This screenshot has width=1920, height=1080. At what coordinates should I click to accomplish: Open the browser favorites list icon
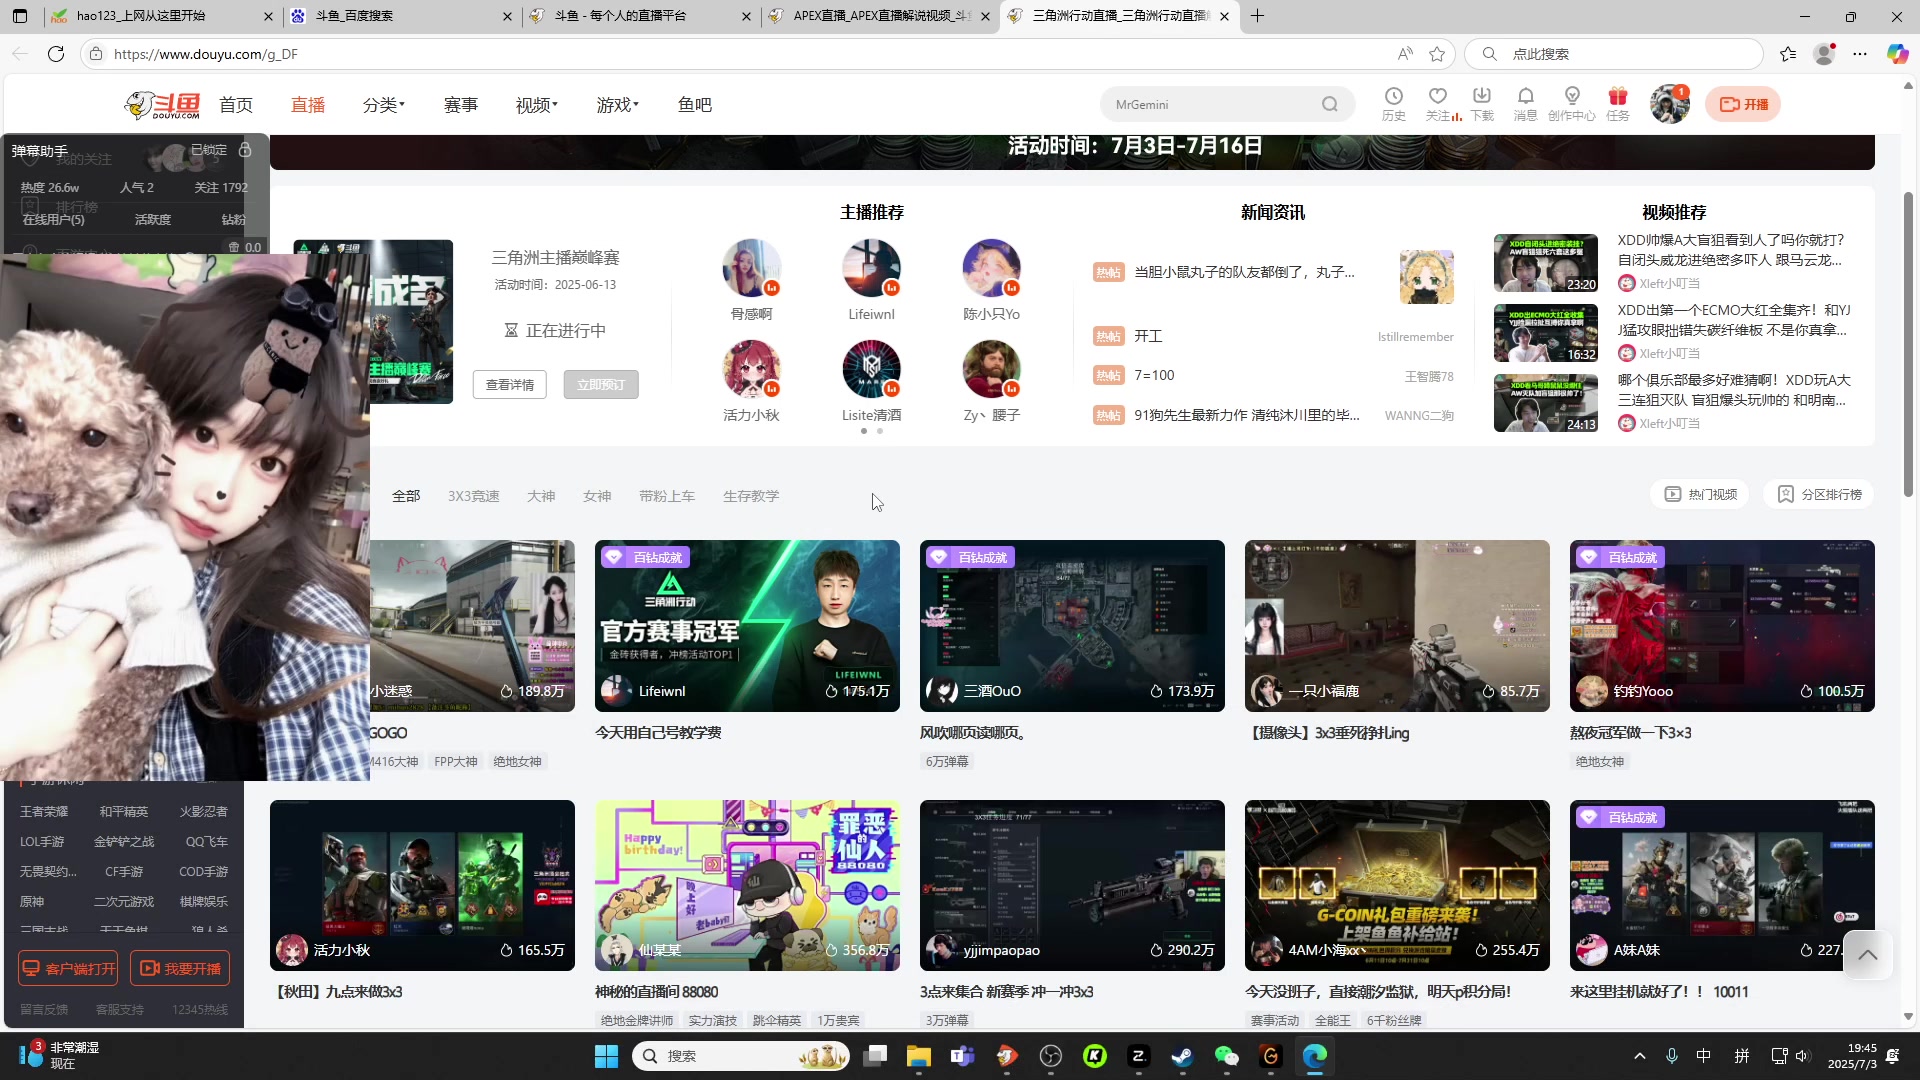1788,54
